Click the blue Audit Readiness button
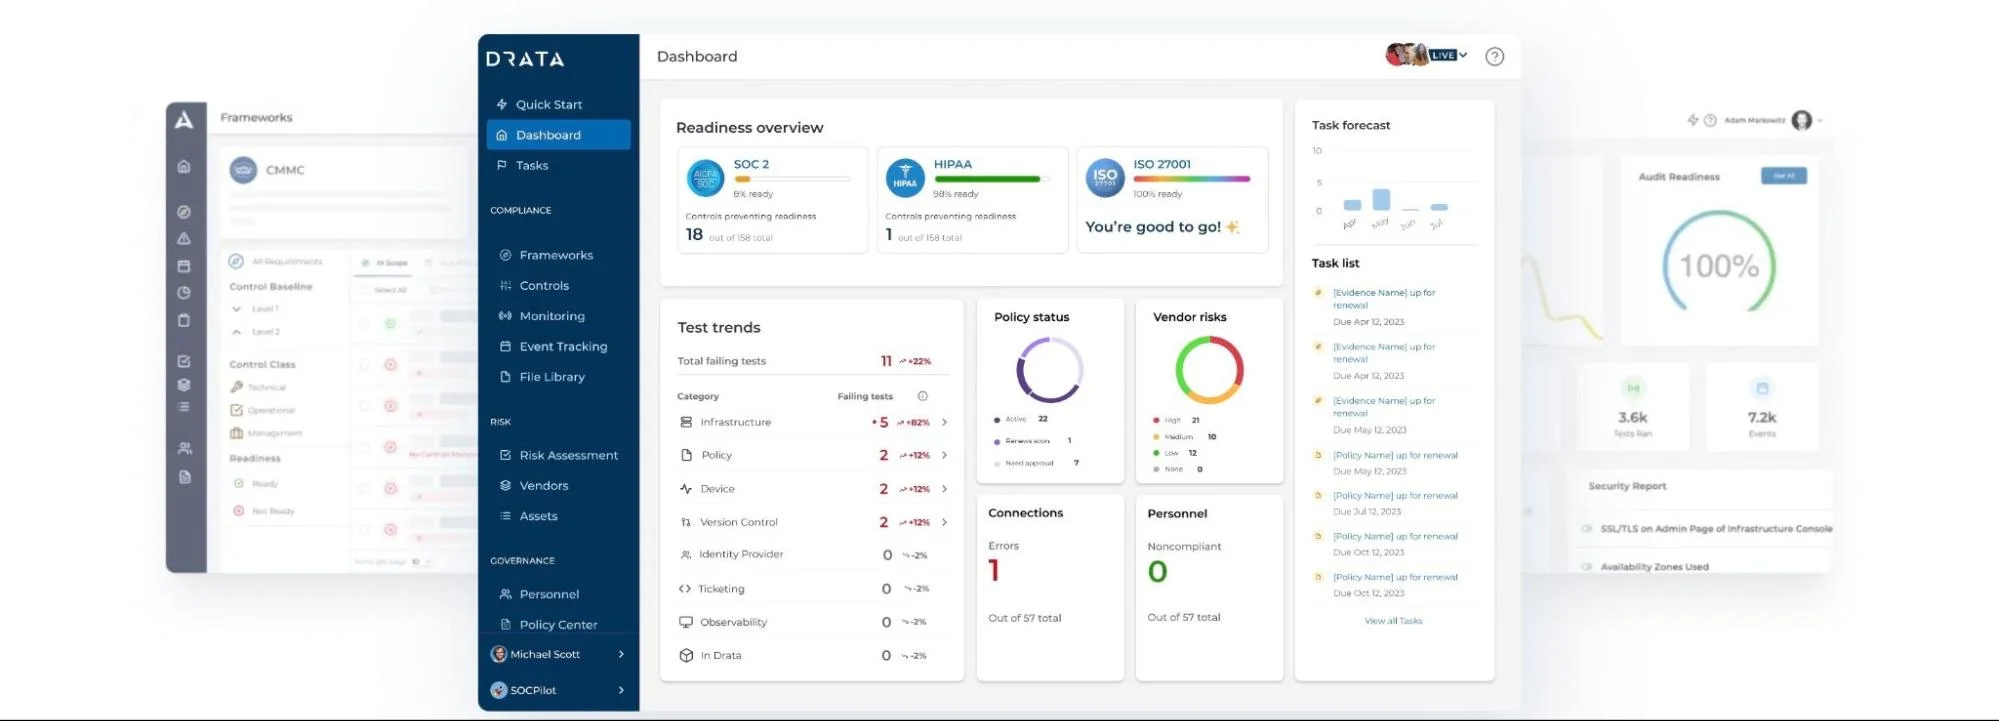The width and height of the screenshot is (1999, 721). pyautogui.click(x=1783, y=176)
